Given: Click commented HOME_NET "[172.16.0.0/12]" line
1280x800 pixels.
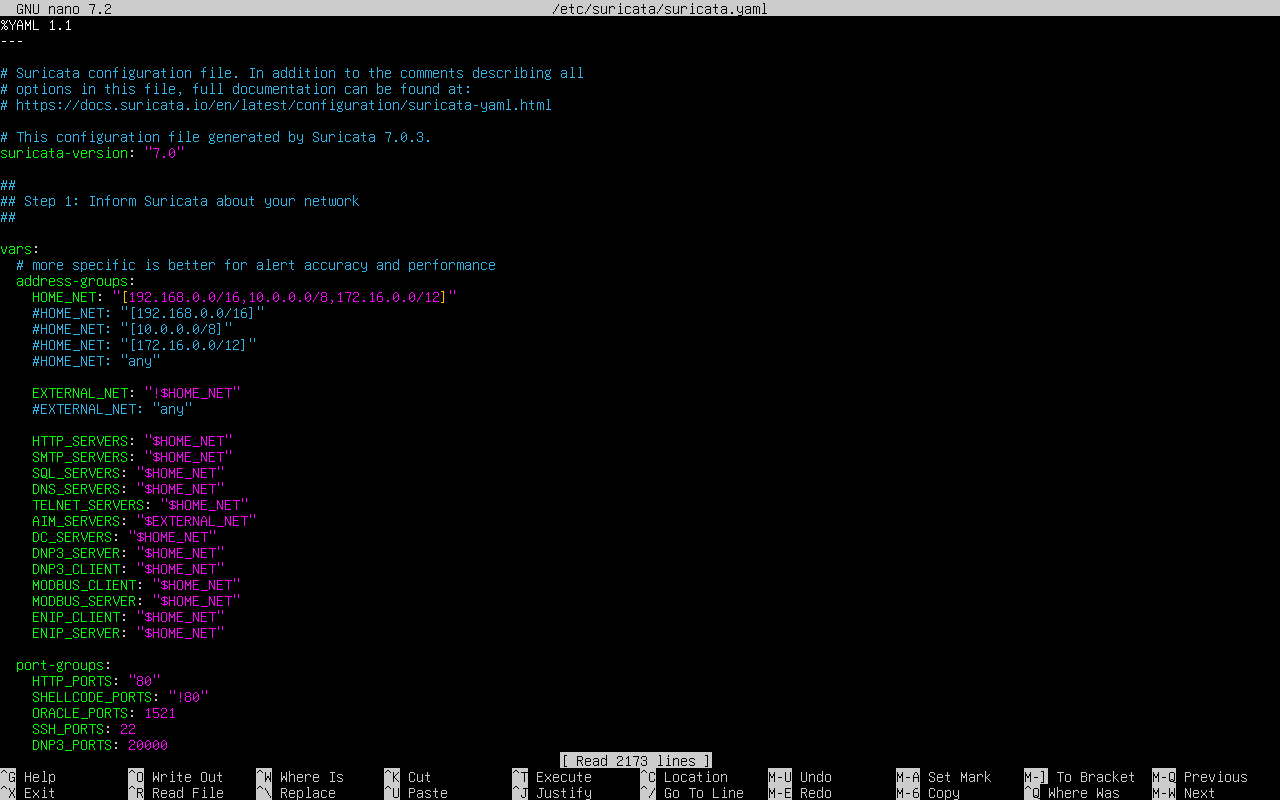Looking at the screenshot, I should (144, 345).
